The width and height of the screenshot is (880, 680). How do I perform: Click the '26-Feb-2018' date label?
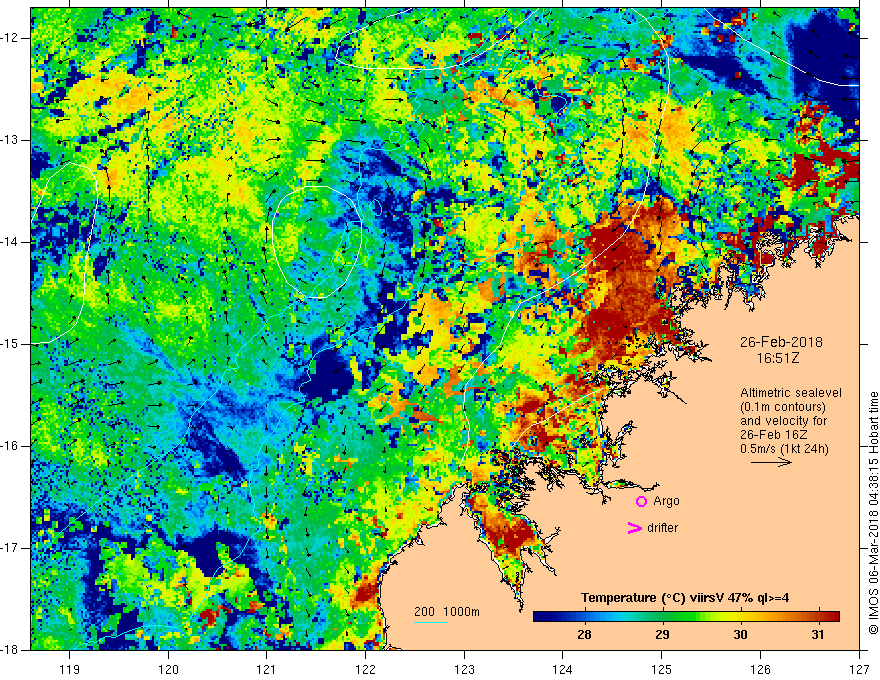[781, 342]
